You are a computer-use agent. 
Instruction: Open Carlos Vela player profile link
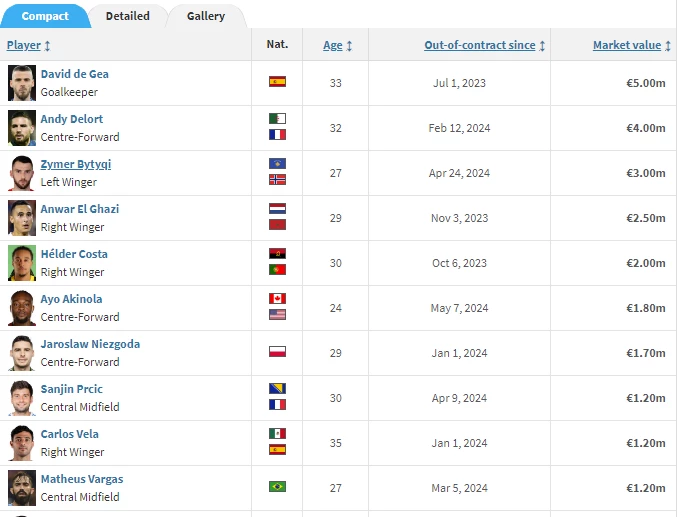pos(70,434)
